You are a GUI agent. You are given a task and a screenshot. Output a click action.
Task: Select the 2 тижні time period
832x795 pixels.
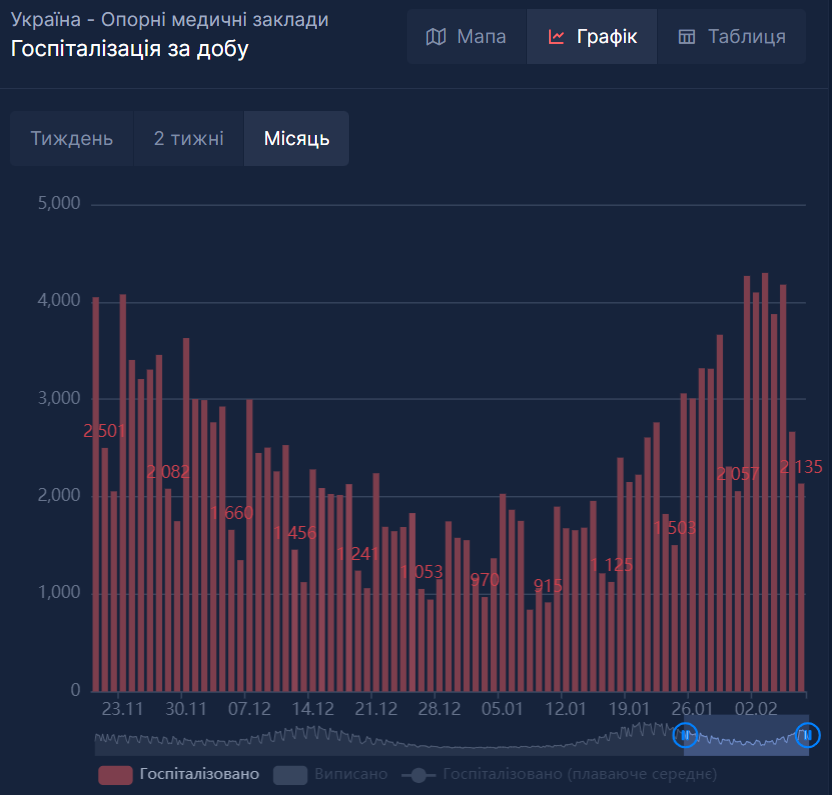tap(188, 139)
